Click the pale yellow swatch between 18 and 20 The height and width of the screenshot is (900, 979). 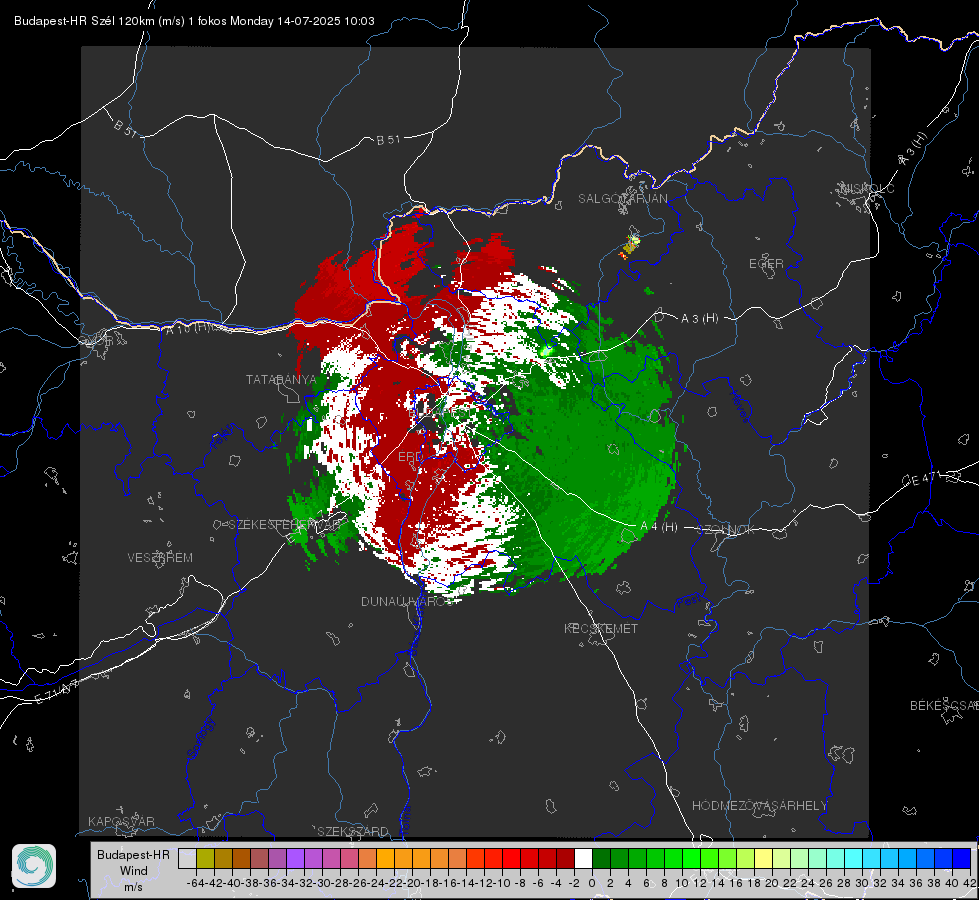click(x=763, y=859)
